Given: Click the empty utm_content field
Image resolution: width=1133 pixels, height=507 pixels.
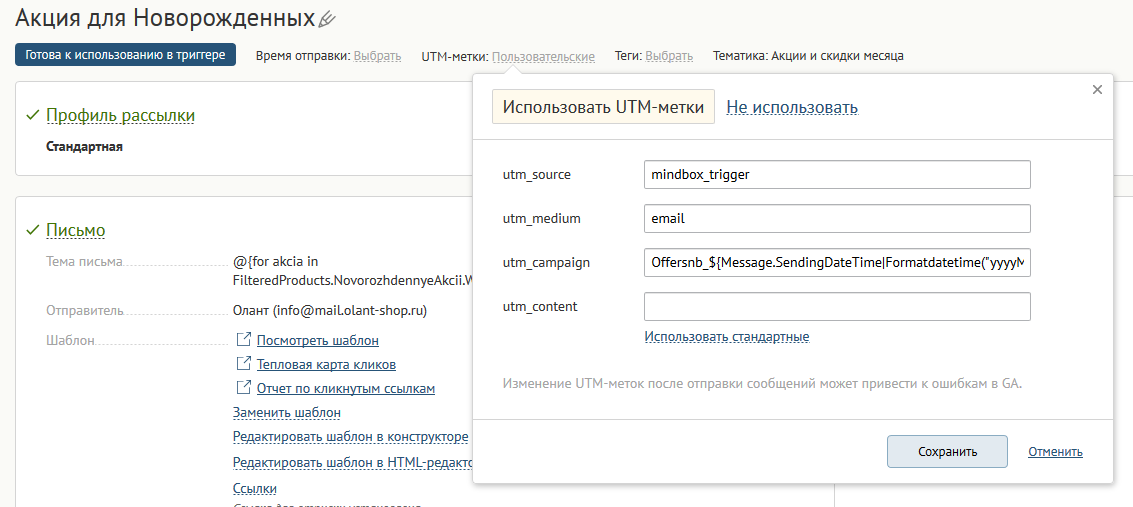Looking at the screenshot, I should click(x=837, y=306).
